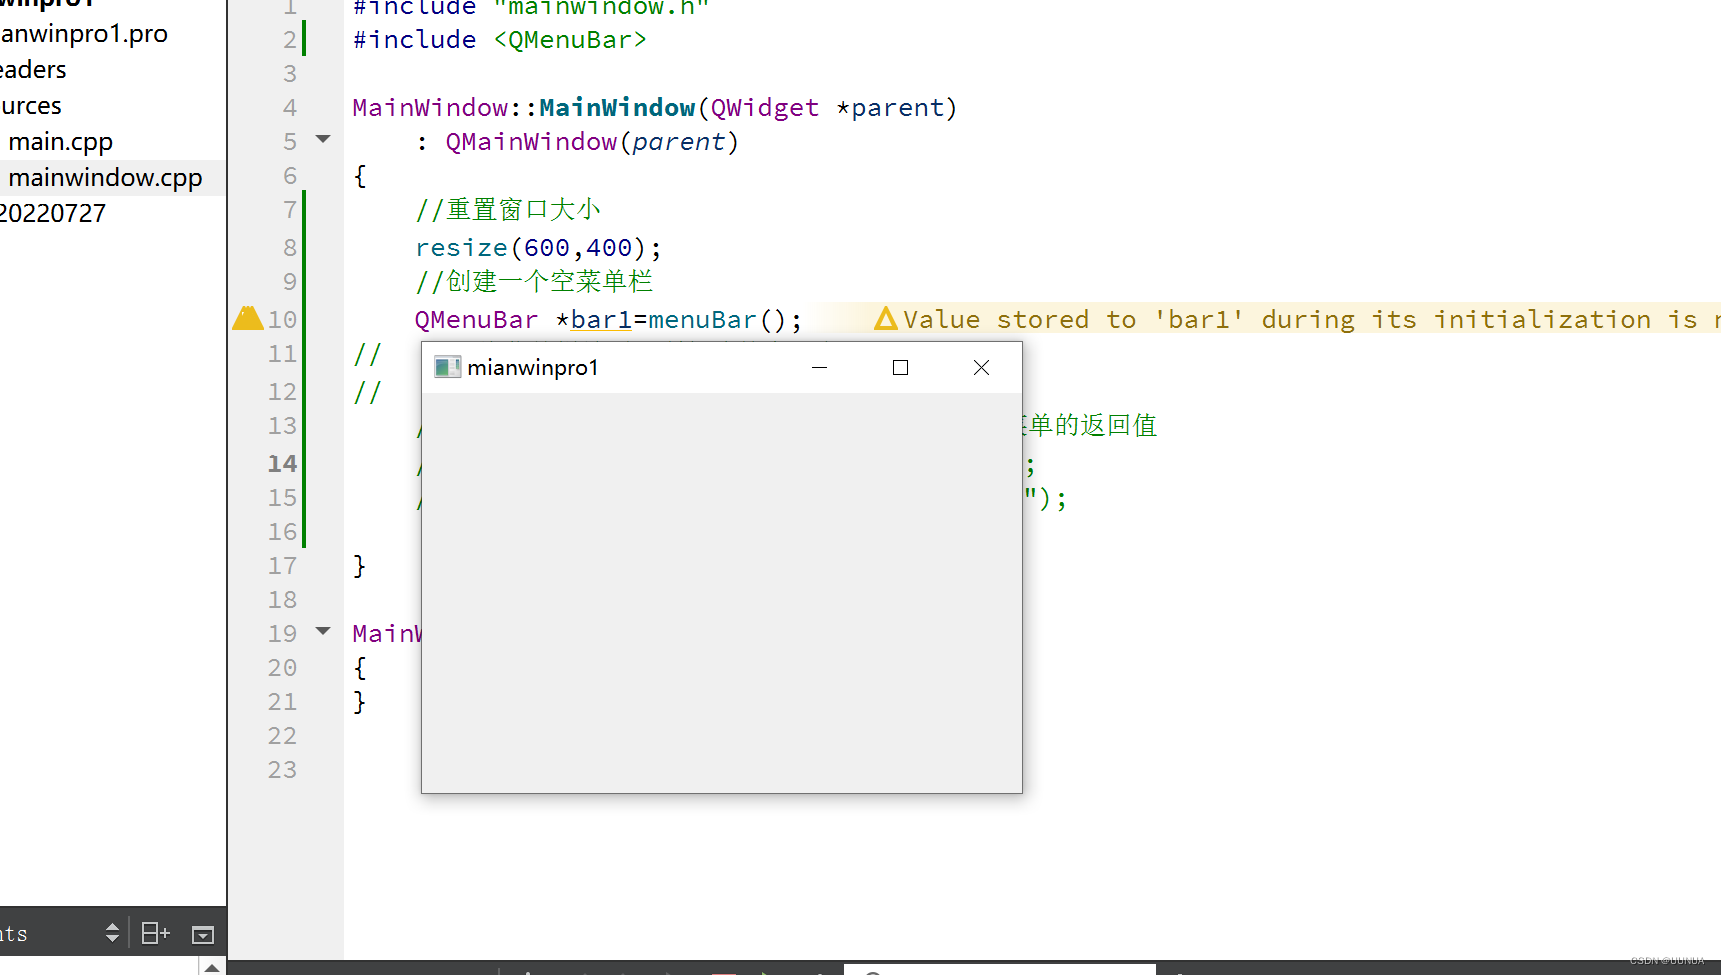1721x975 pixels.
Task: Collapse the destructor fold arrow at line 19
Action: click(323, 631)
